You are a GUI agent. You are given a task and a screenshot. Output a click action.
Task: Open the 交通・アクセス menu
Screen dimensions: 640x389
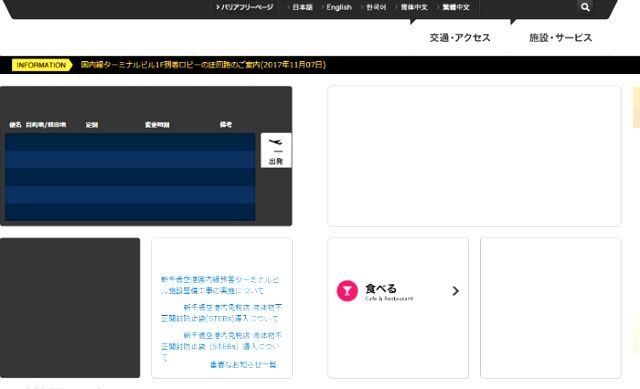click(x=460, y=38)
